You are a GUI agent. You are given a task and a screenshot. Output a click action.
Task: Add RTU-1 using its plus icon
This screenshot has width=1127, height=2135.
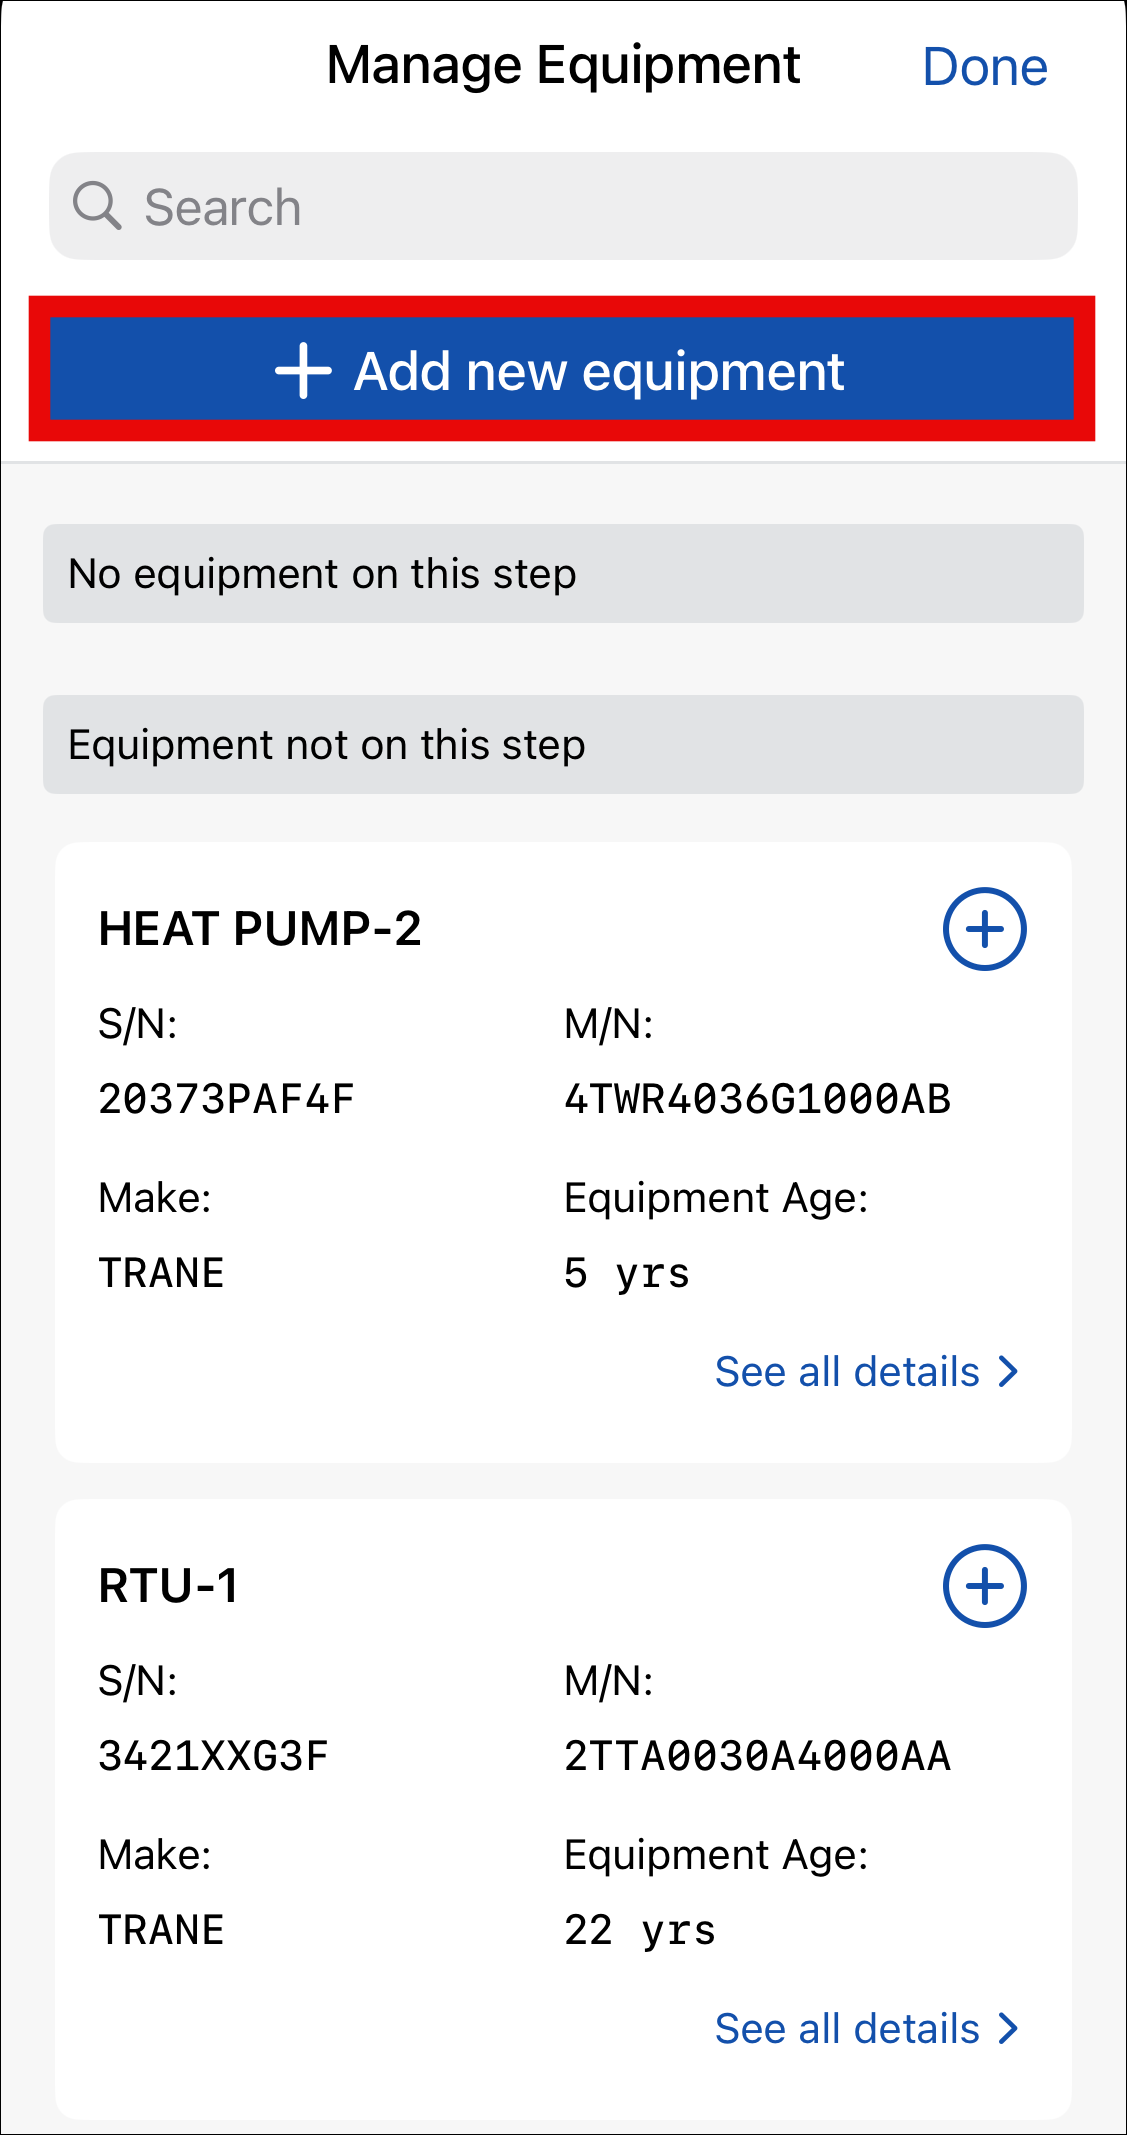[984, 1586]
